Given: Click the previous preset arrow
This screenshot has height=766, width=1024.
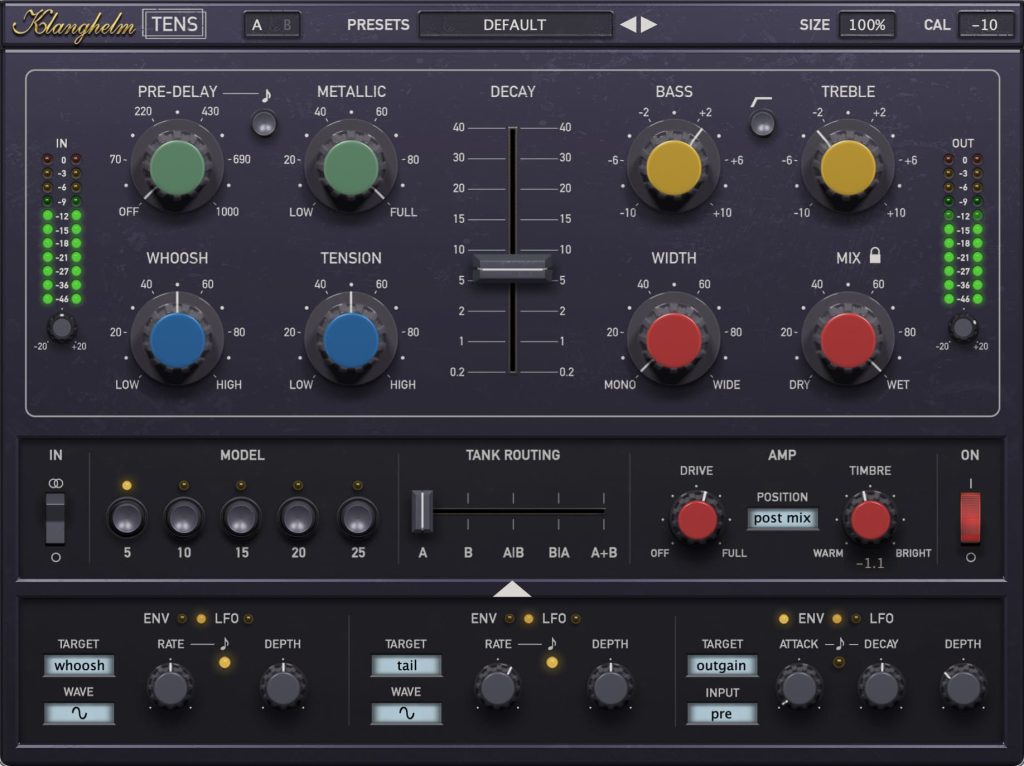Looking at the screenshot, I should coord(628,25).
